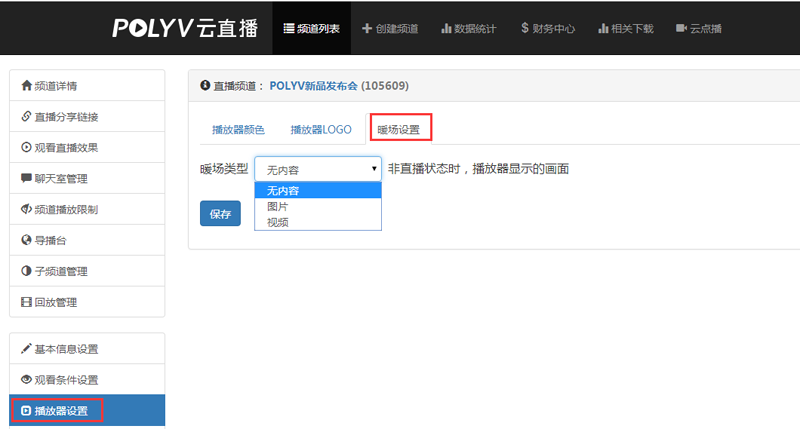Click the camera icon for 云点播

tap(681, 28)
